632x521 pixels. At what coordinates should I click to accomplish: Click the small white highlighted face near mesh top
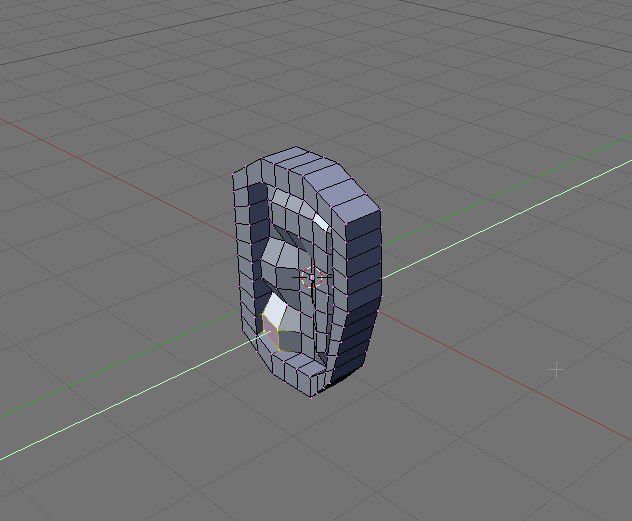(322, 222)
